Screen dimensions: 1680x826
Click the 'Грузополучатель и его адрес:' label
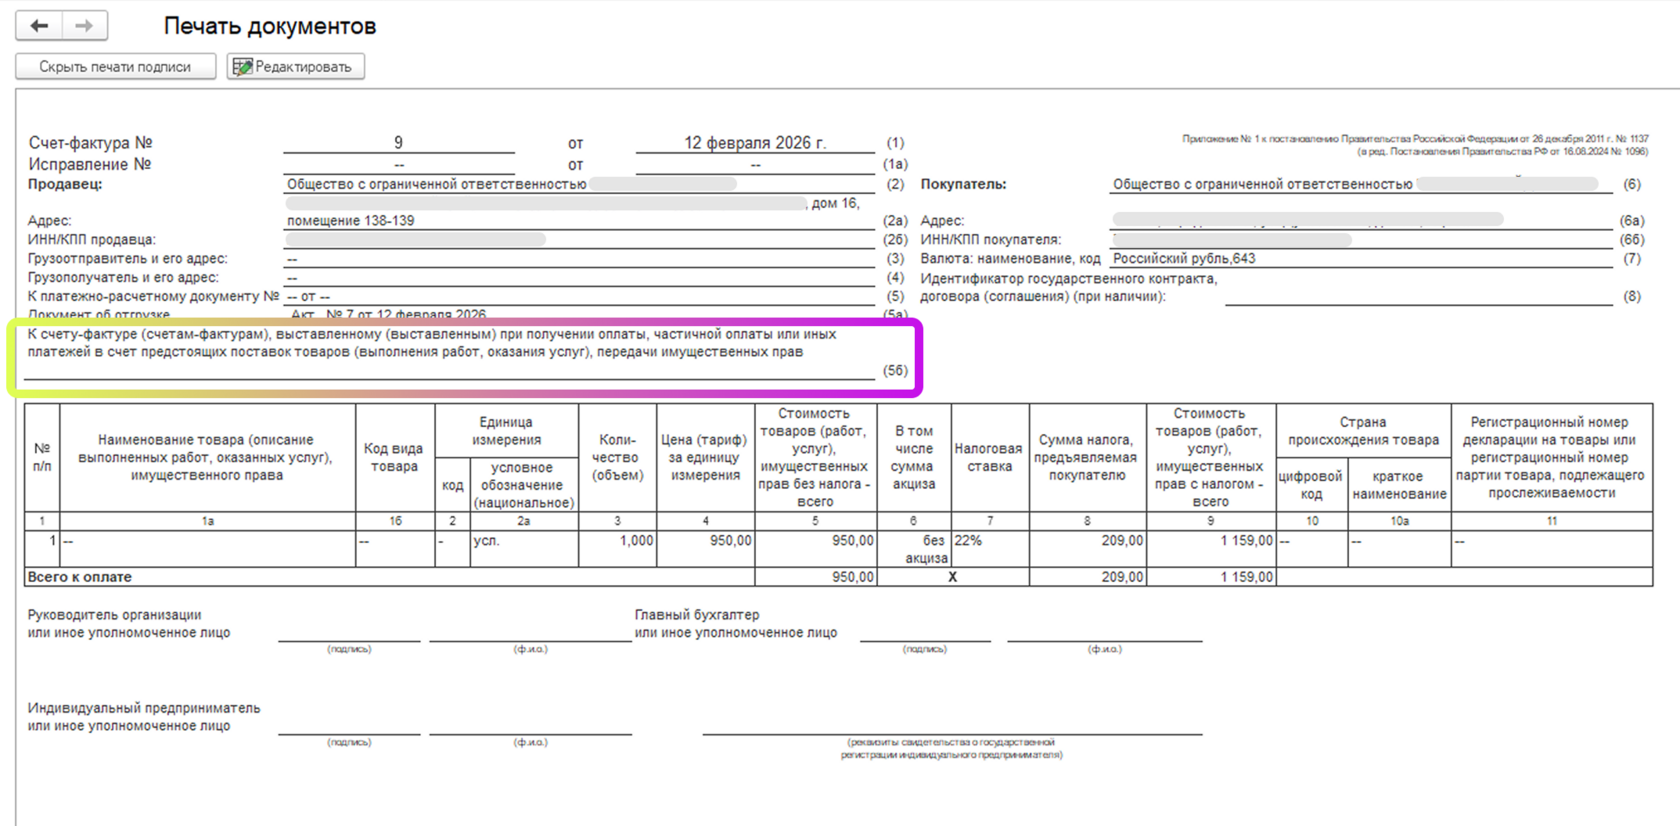click(123, 277)
